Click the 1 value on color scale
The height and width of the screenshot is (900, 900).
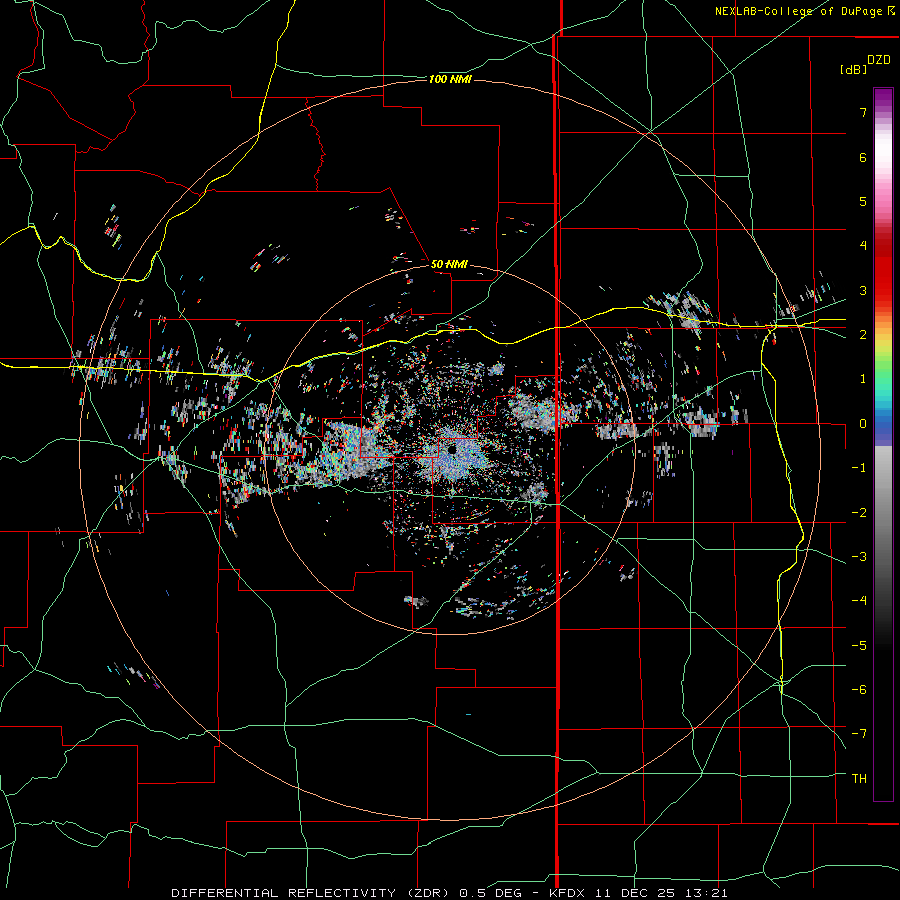(x=863, y=379)
